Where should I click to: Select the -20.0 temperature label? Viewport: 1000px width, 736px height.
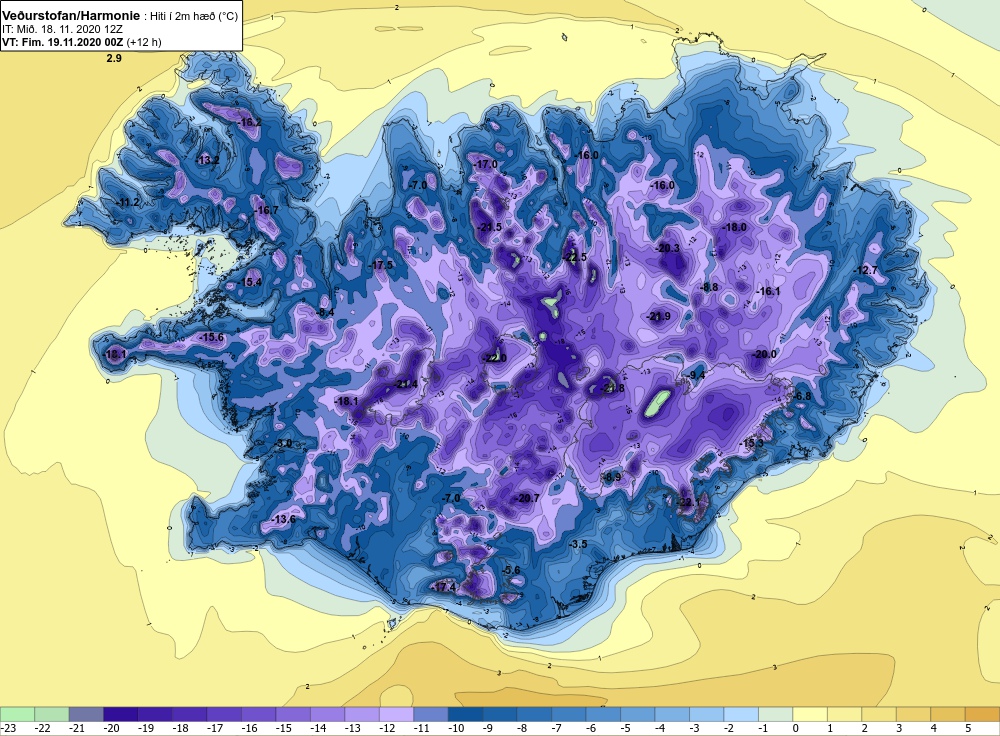(764, 354)
